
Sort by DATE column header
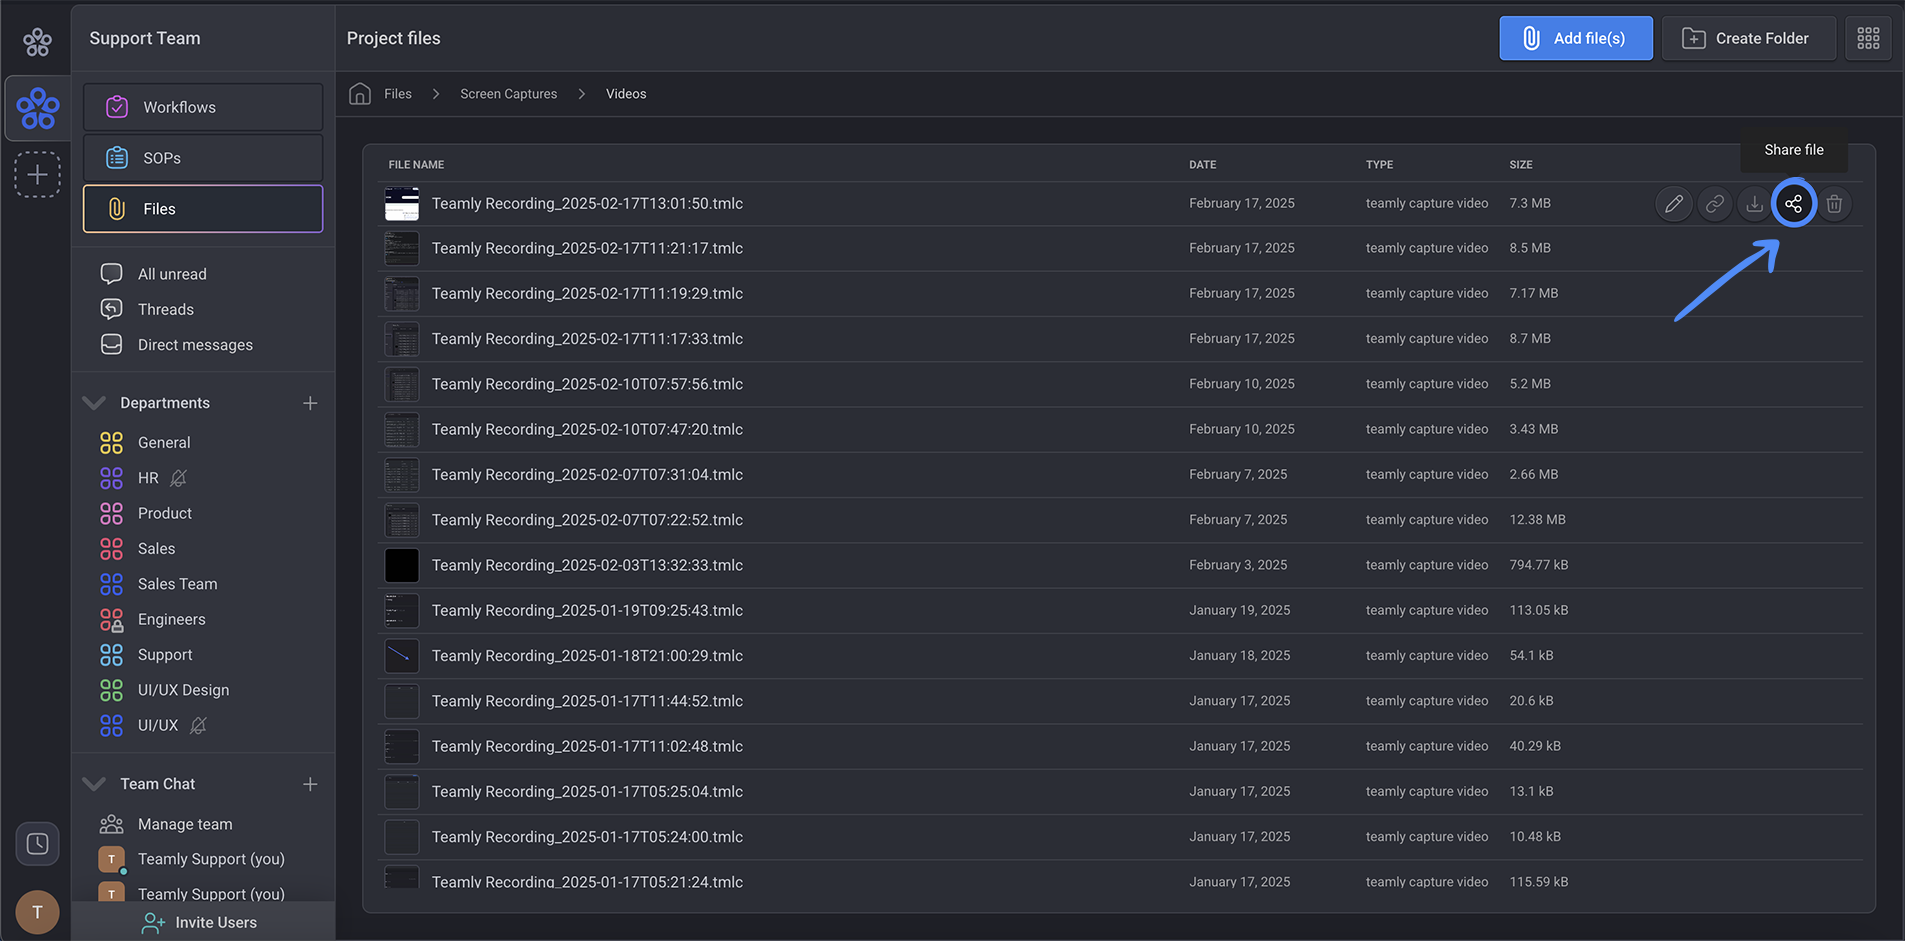click(x=1202, y=165)
